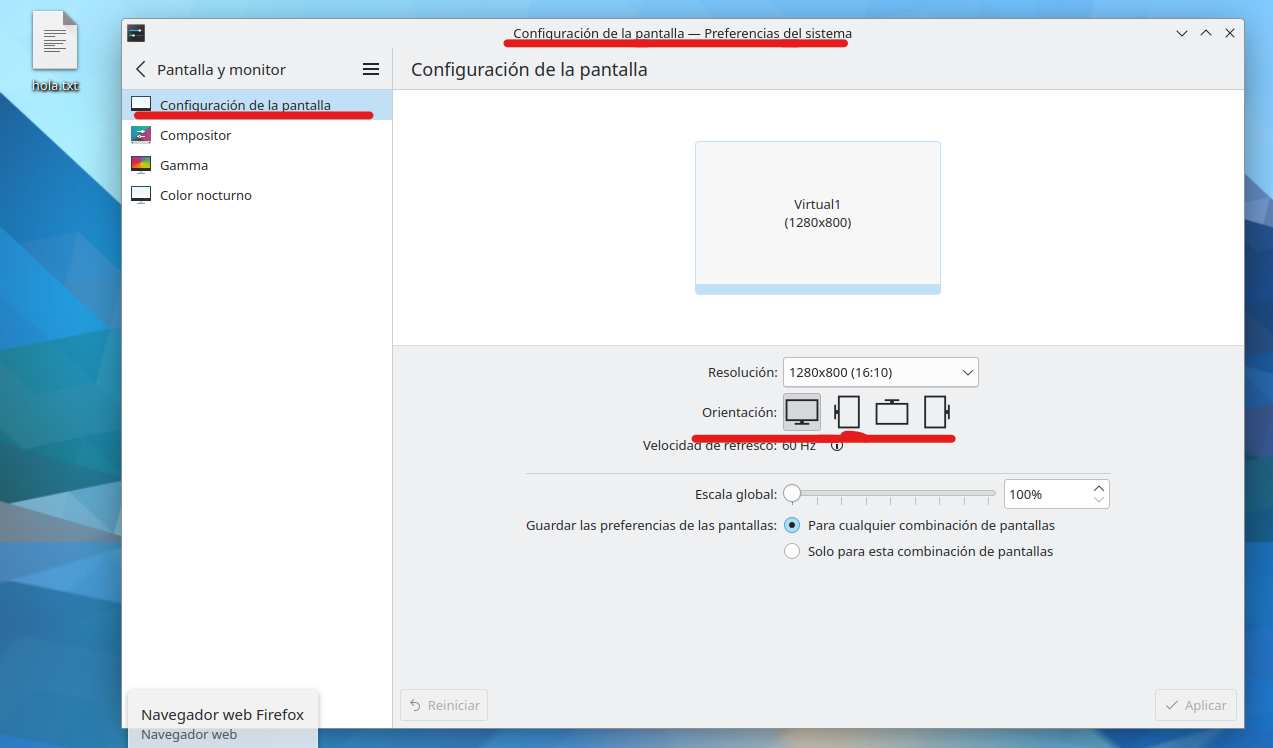This screenshot has width=1273, height=748.
Task: Click the refresh rate info icon
Action: pos(837,445)
